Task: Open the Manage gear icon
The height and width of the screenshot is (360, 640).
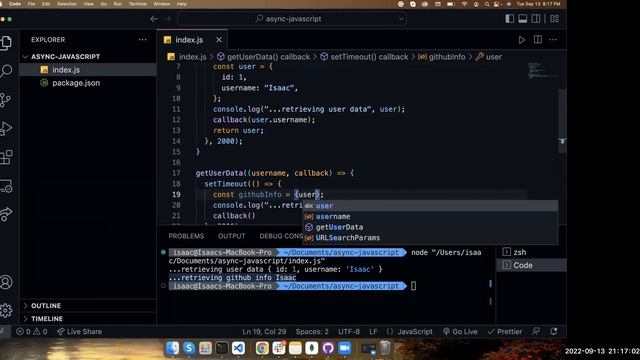Action: point(6,311)
